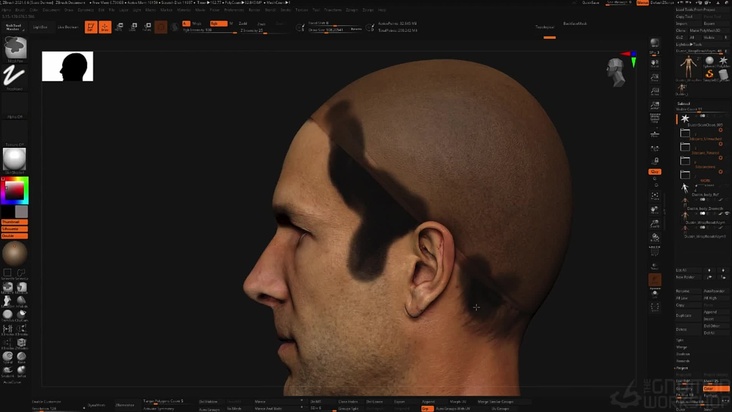Click the orange Qxyz rotation icon

pos(655,171)
